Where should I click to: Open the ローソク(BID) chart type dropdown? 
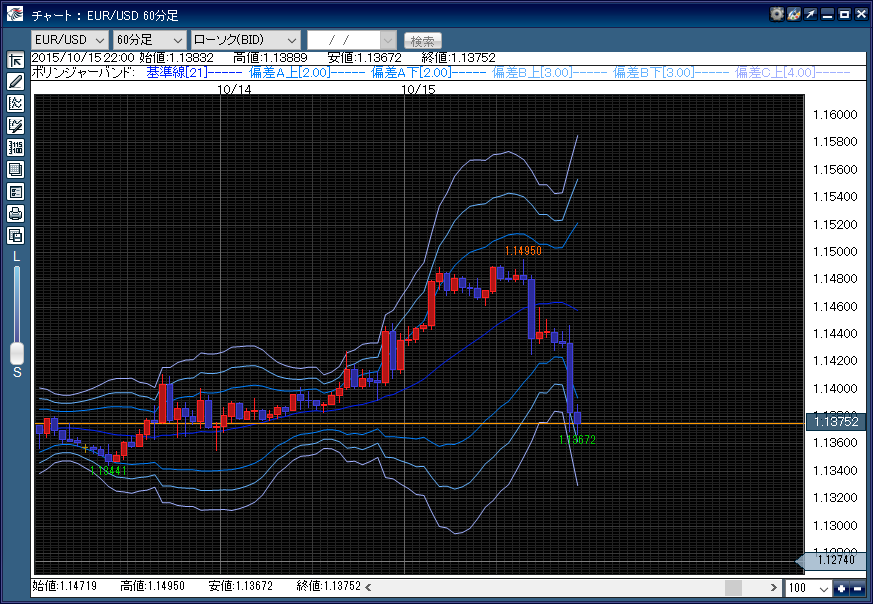point(246,40)
